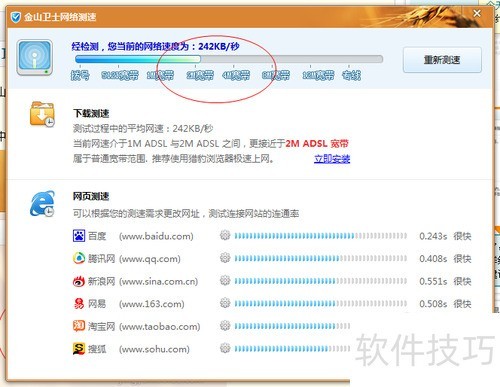Click the 很快 rating beside 0.243s
Screen dimensions: 500x387
tap(462, 236)
